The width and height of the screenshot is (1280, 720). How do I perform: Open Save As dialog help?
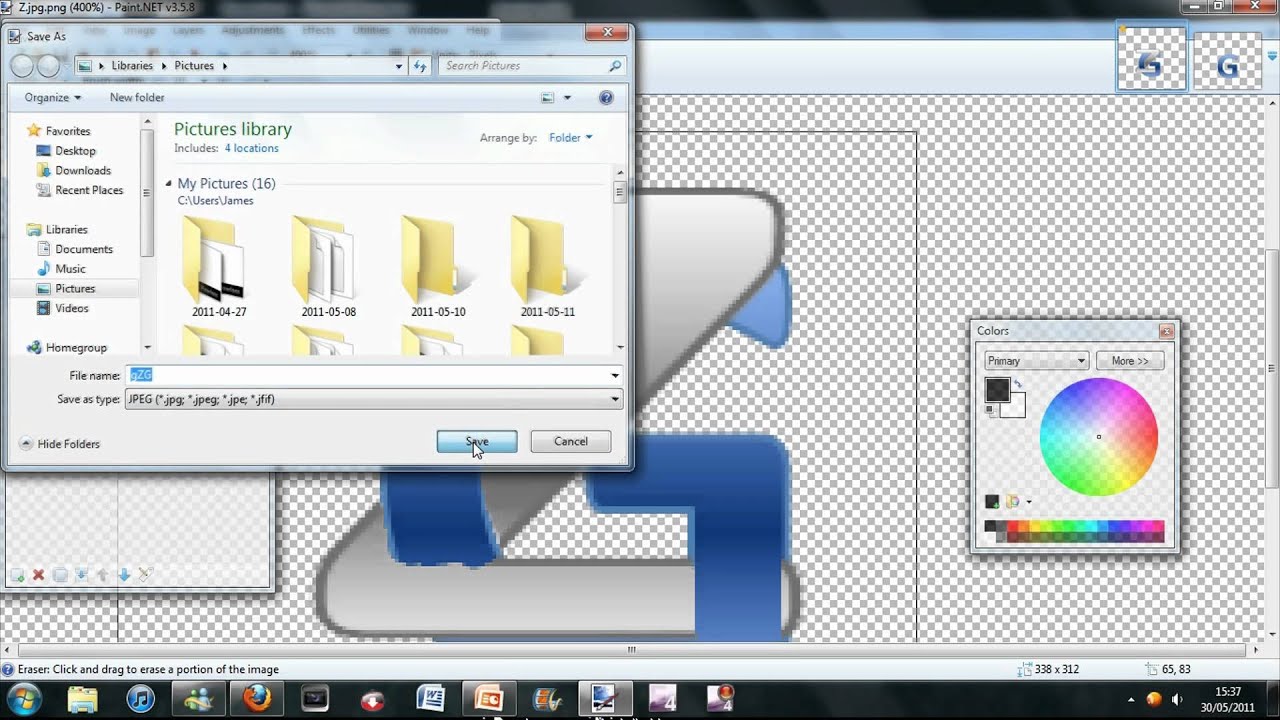[606, 97]
